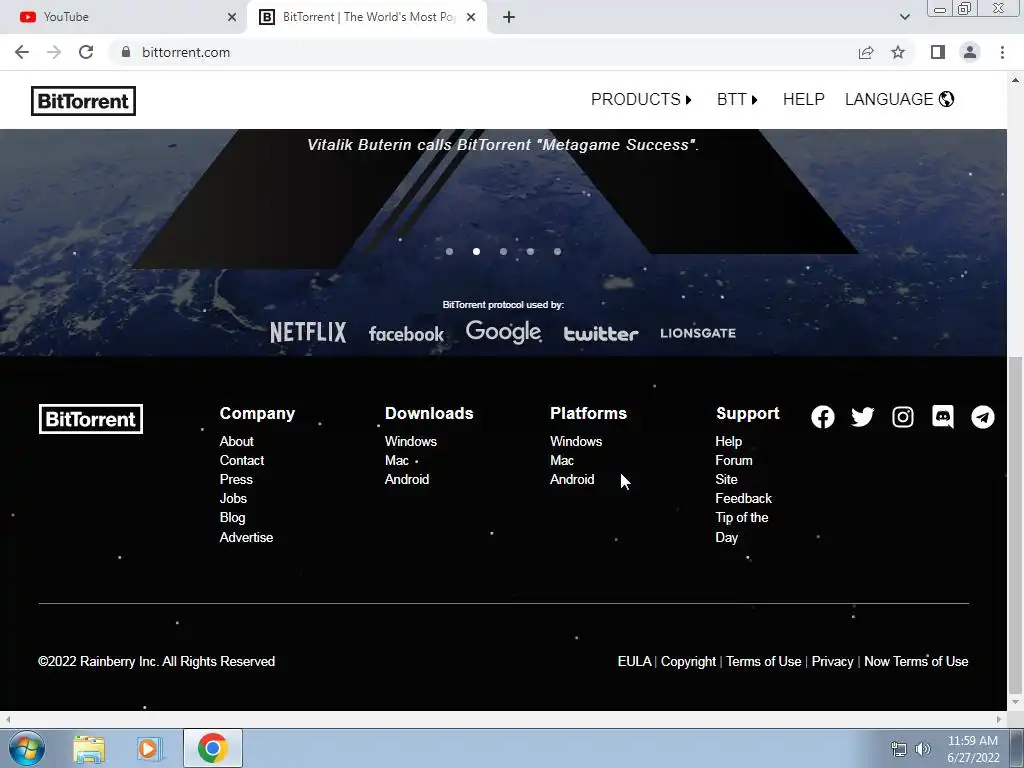Click Android under Downloads
Image resolution: width=1024 pixels, height=768 pixels.
point(407,479)
